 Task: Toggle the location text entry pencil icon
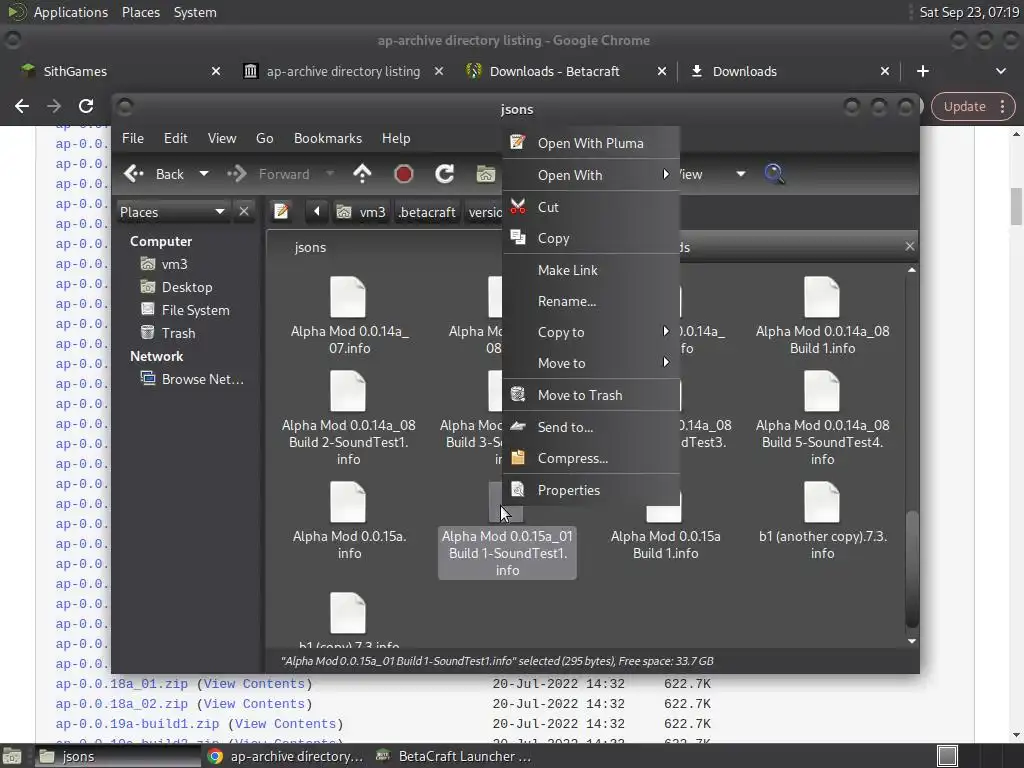coord(281,212)
